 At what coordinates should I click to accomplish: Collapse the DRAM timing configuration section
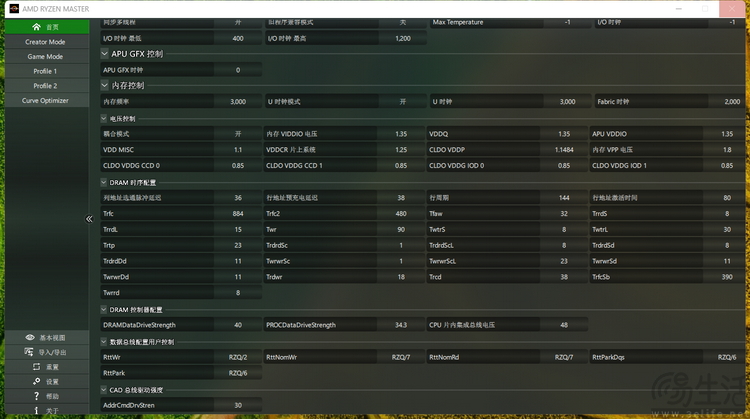pyautogui.click(x=103, y=182)
